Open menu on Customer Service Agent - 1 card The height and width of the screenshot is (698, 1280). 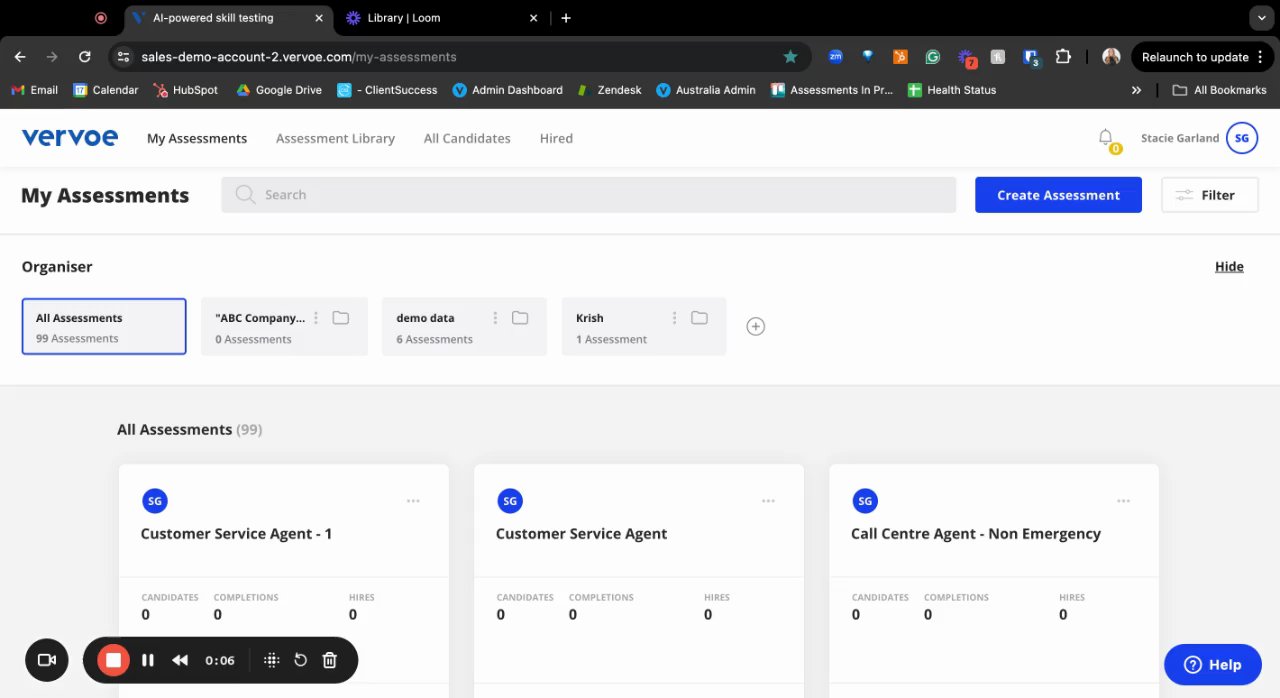[x=413, y=501]
